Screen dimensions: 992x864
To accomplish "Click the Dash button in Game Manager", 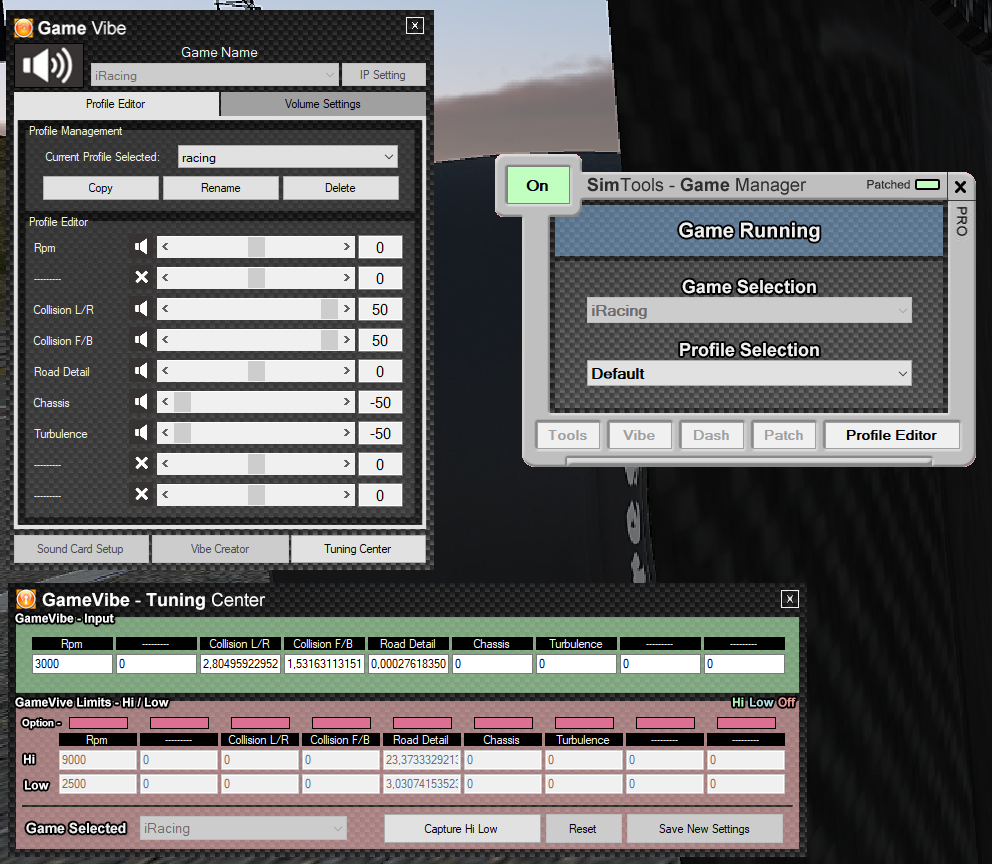I will point(711,435).
